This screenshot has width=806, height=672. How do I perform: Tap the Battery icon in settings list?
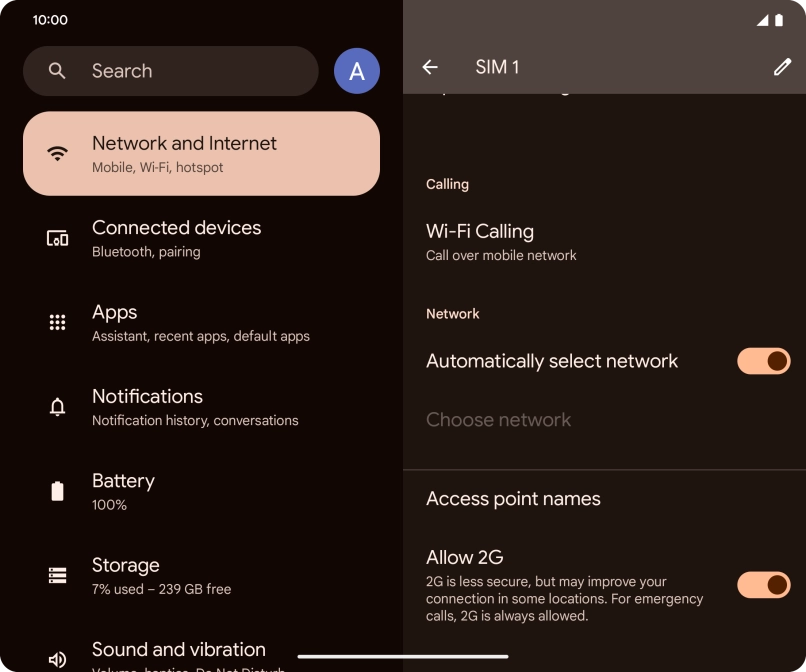click(x=58, y=491)
